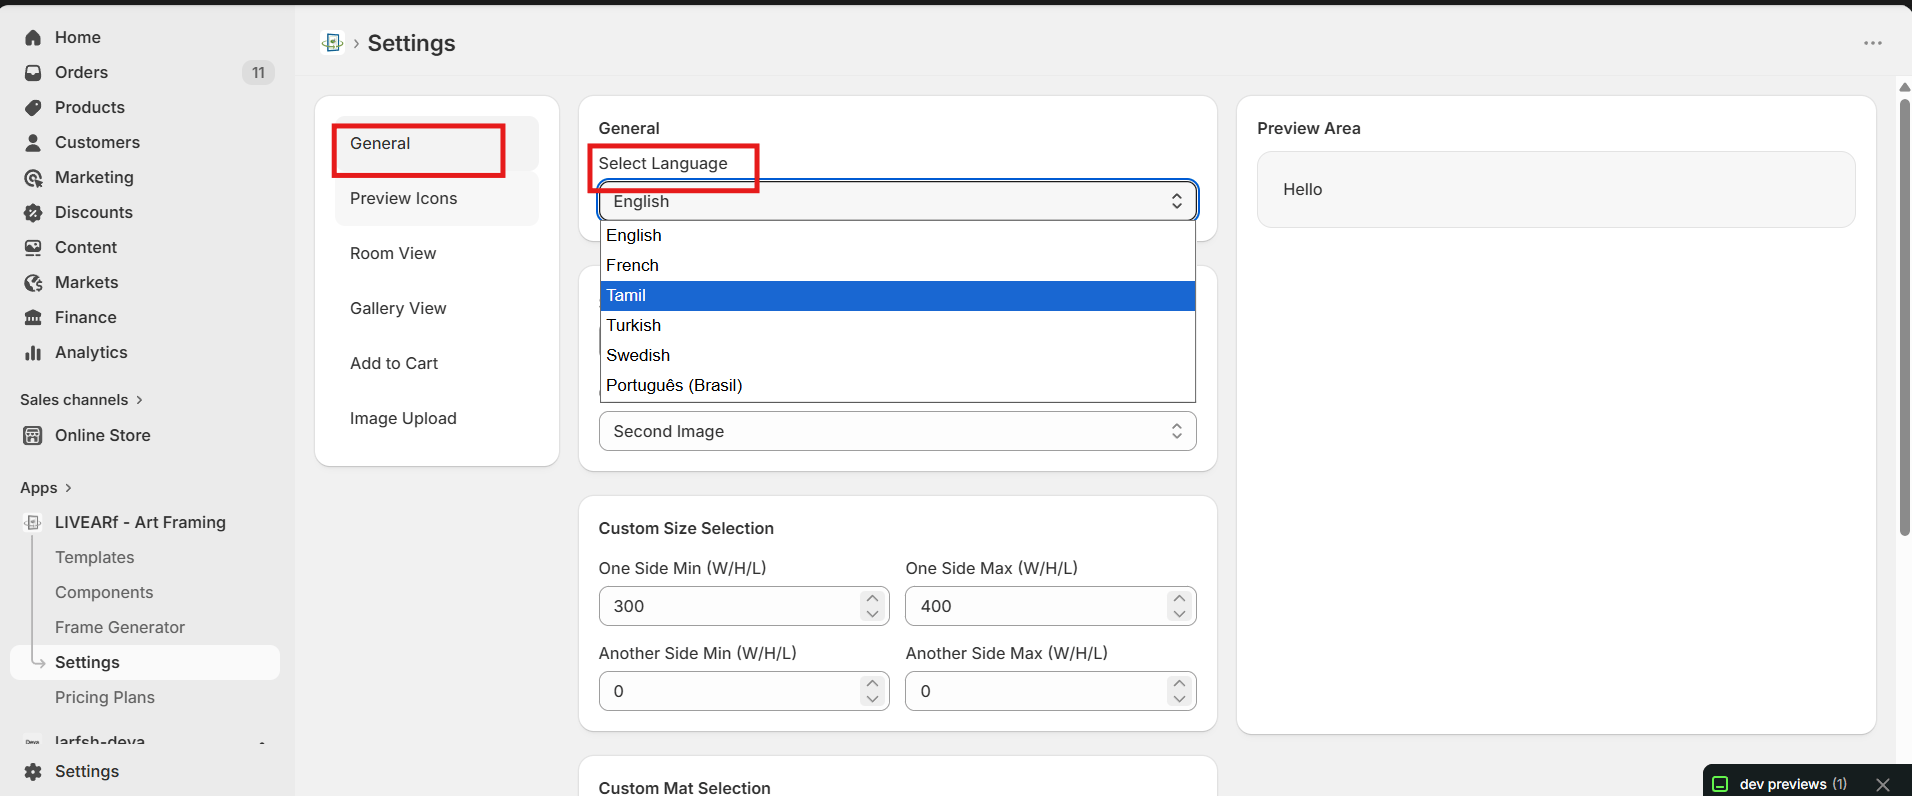
Task: Click the dev previews green icon
Action: pyautogui.click(x=1720, y=784)
